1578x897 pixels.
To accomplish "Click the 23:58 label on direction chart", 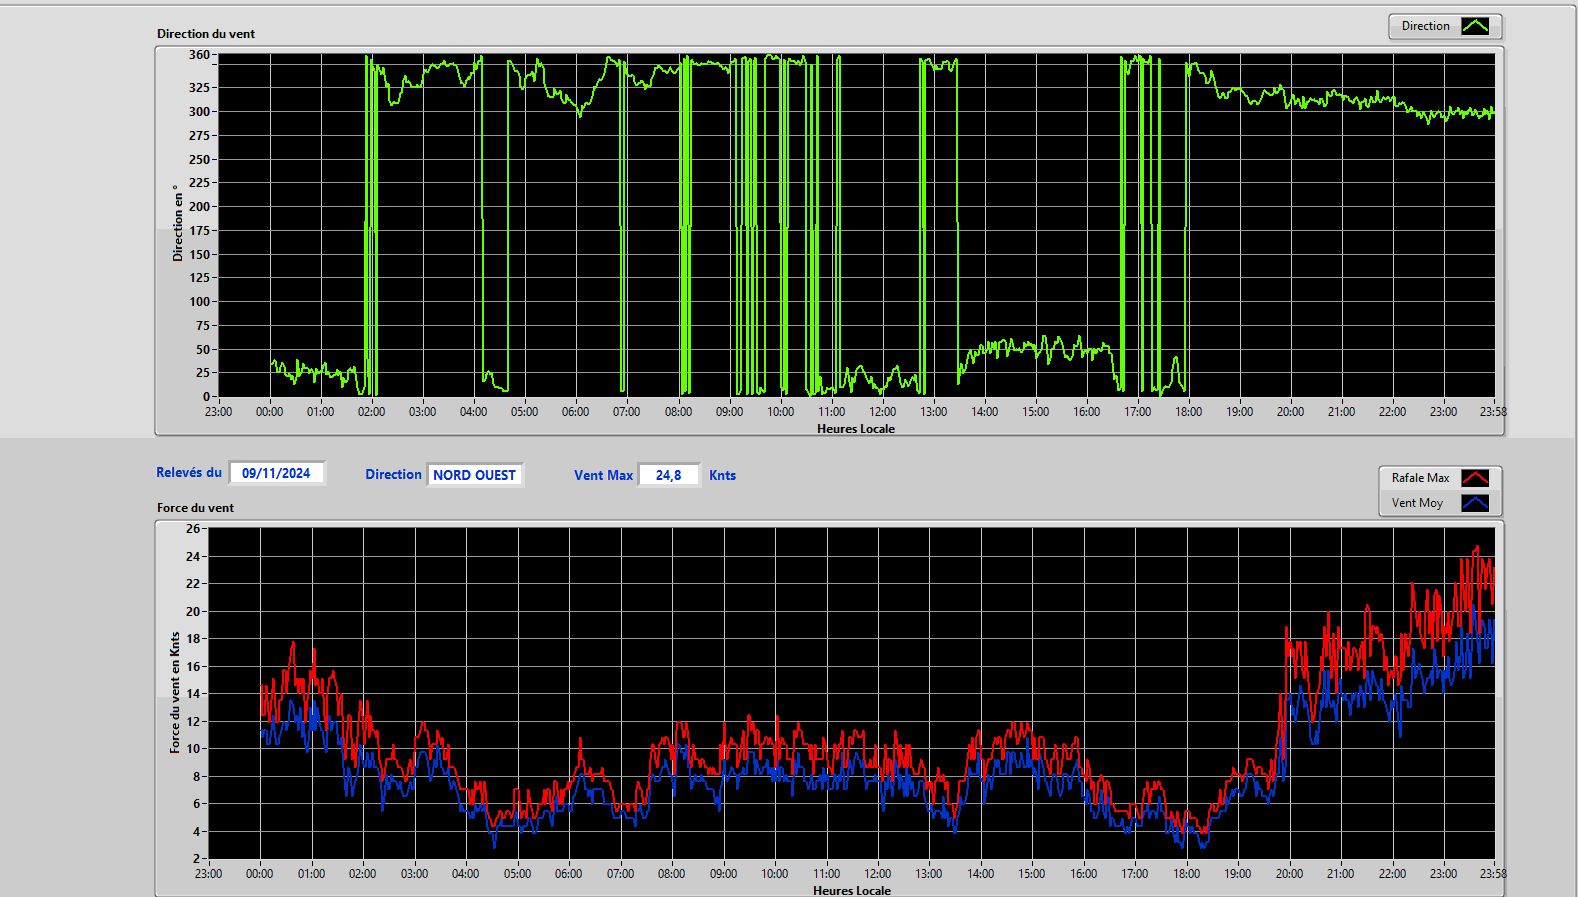I will coord(1492,411).
